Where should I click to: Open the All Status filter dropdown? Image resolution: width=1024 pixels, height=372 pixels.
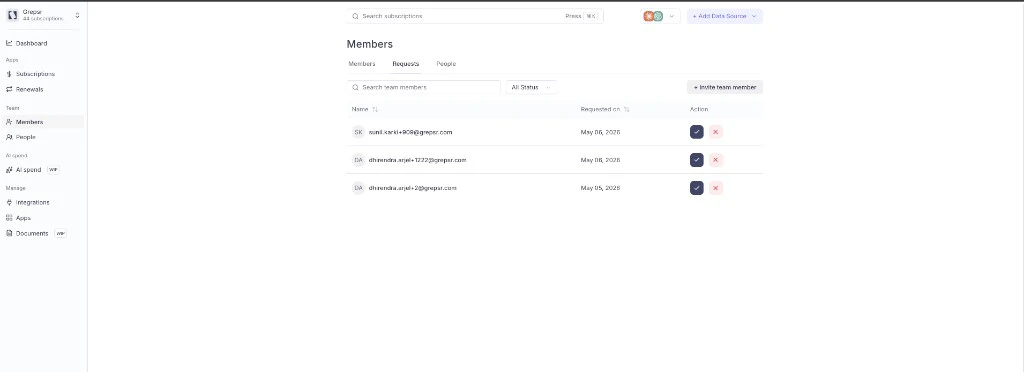(x=532, y=87)
